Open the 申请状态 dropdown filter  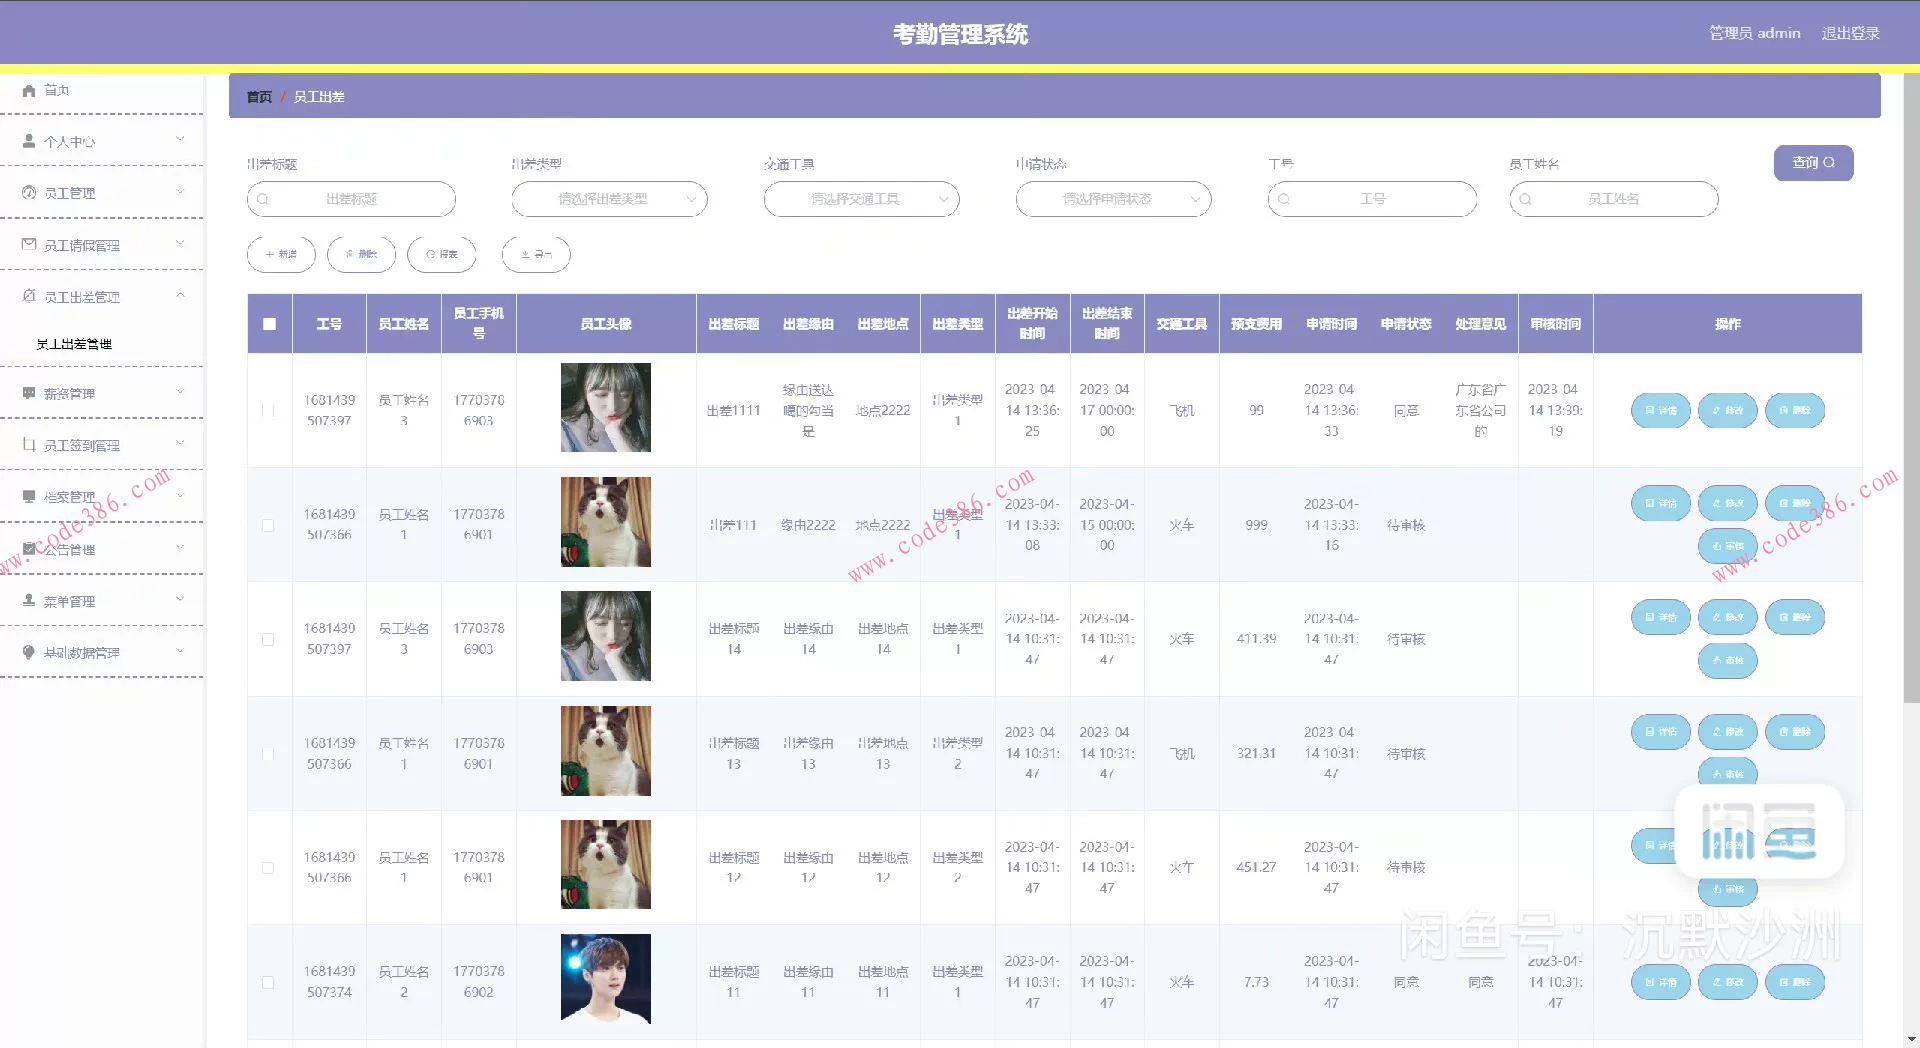coord(1113,199)
